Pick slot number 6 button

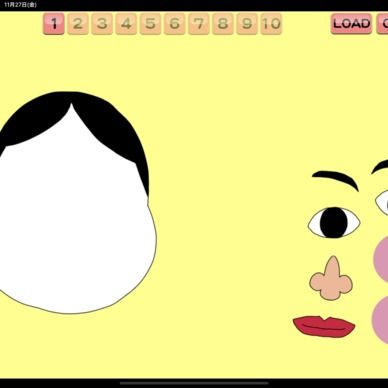pos(175,24)
